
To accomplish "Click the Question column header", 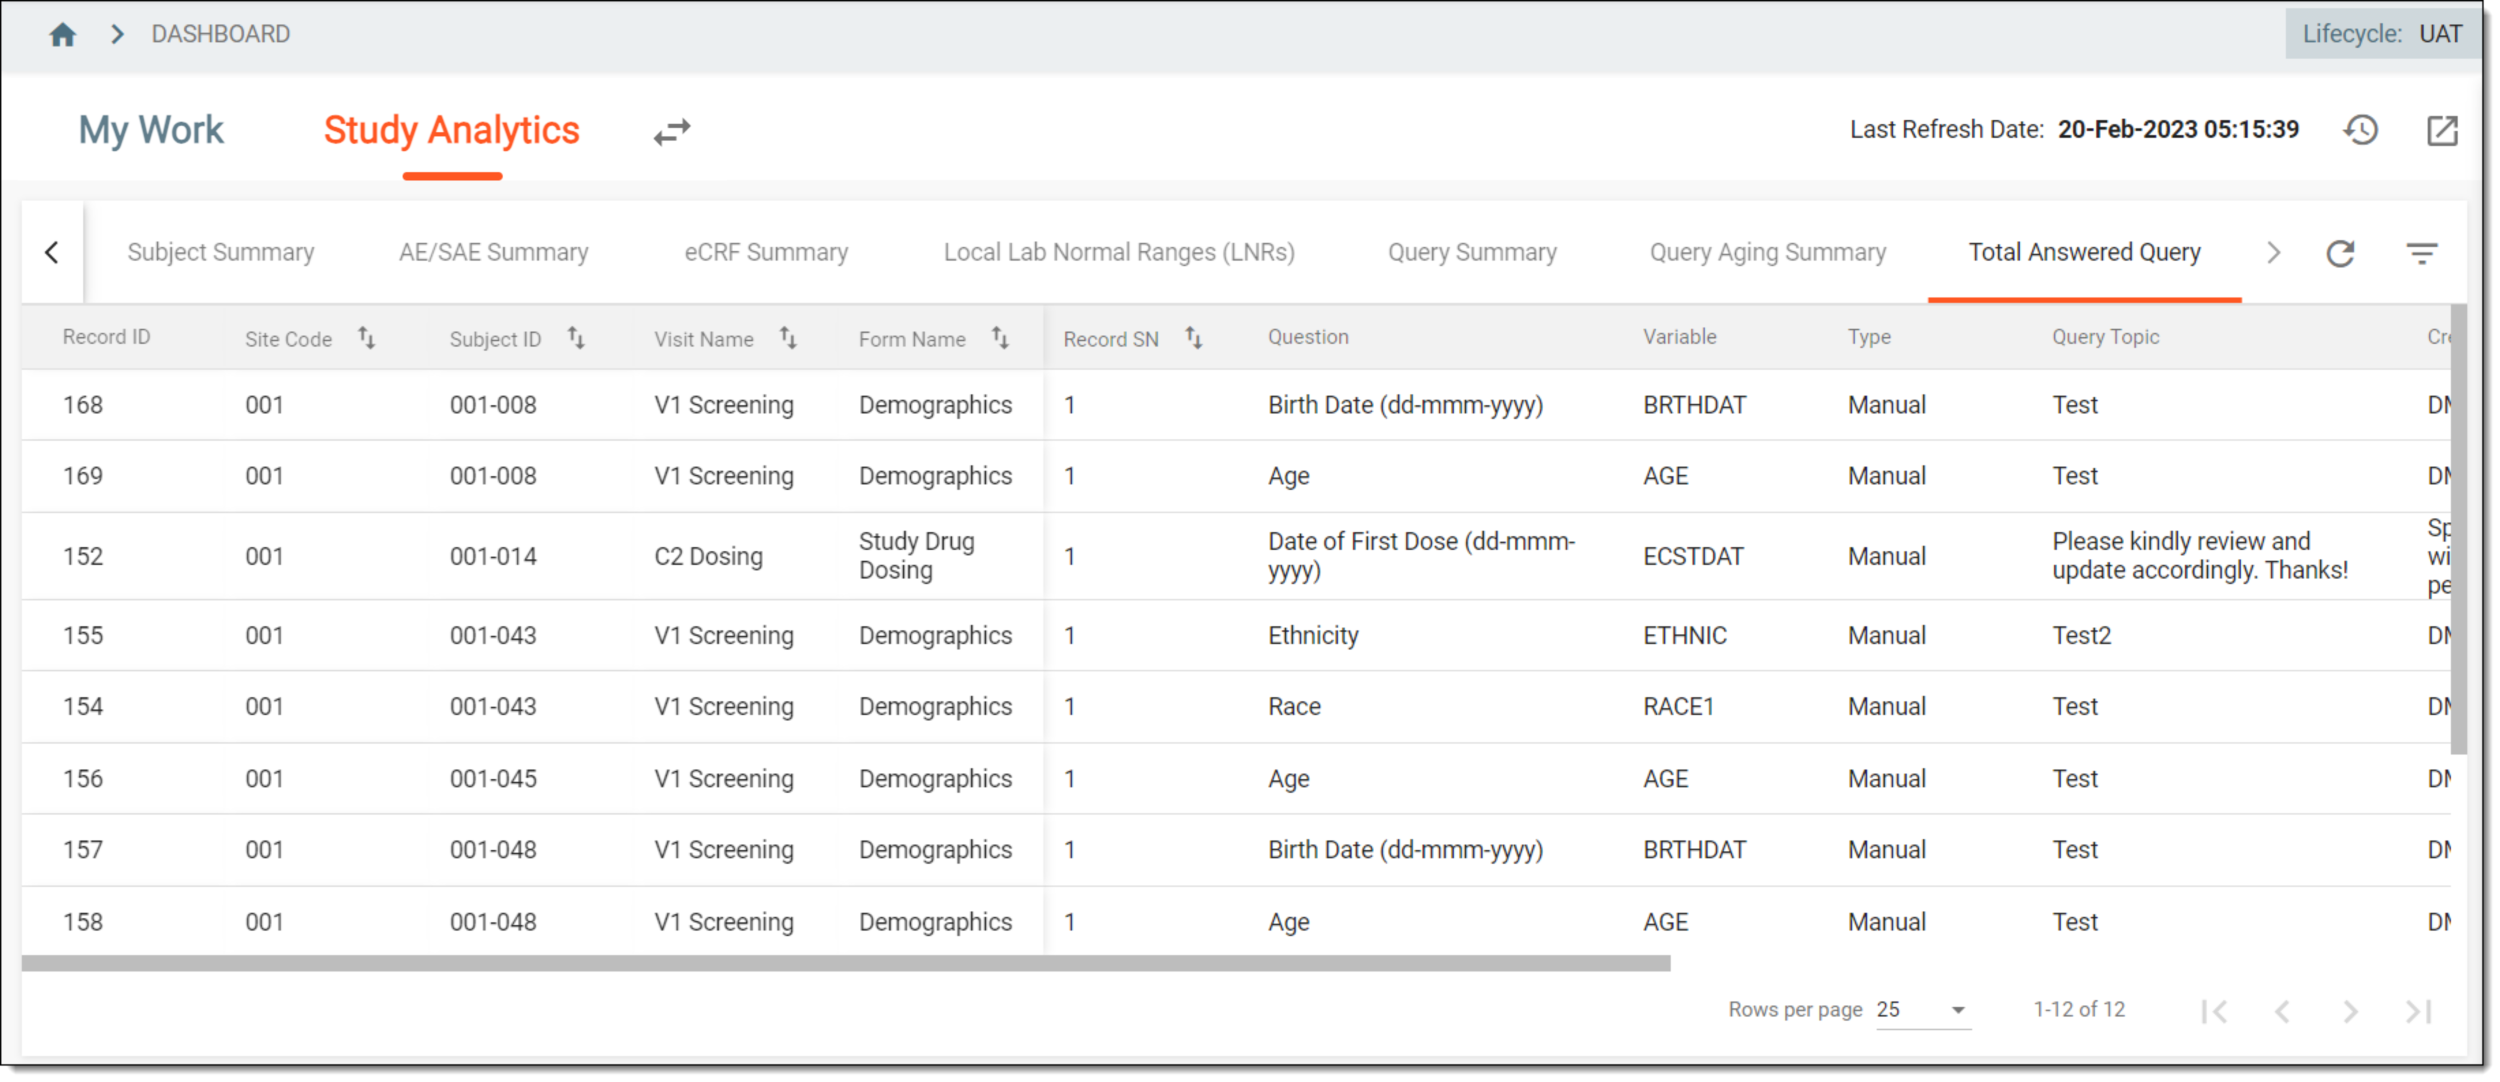I will (x=1308, y=338).
